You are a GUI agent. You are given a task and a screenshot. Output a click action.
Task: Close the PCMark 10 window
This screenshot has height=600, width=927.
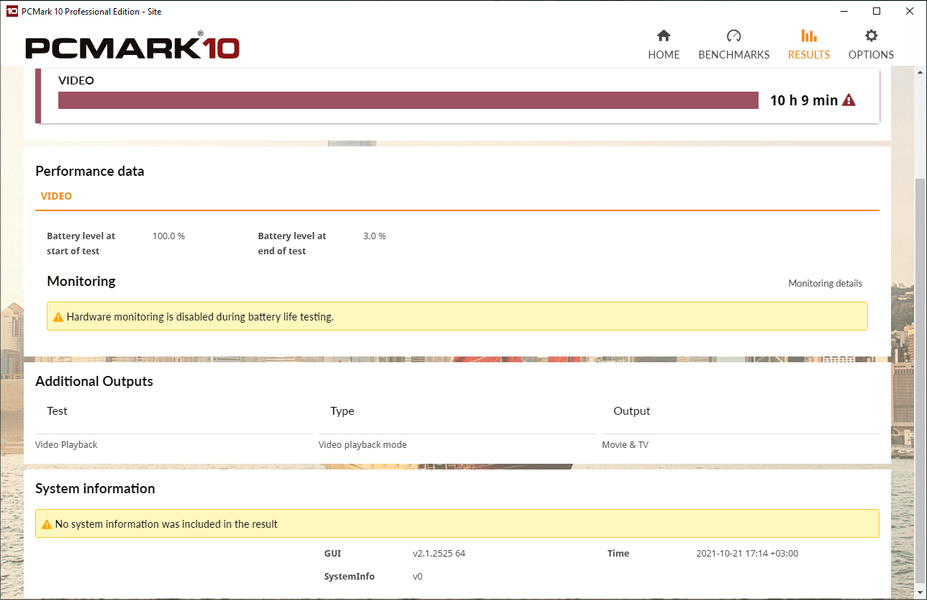click(909, 11)
